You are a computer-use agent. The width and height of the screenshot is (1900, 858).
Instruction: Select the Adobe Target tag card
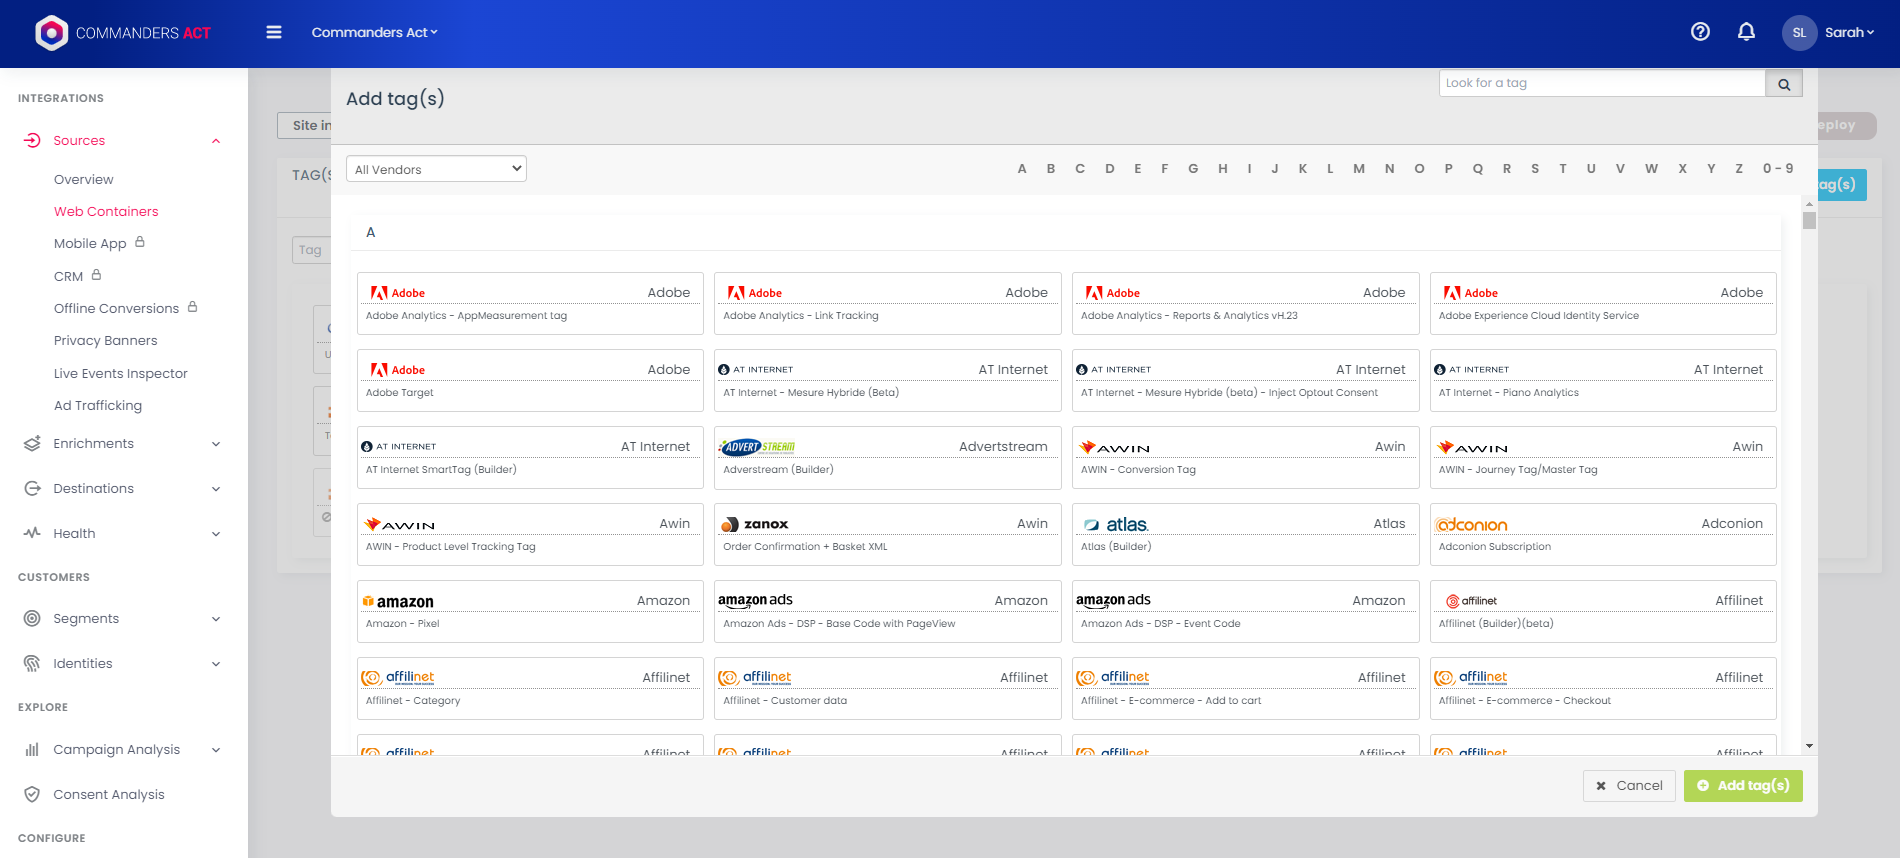tap(530, 380)
